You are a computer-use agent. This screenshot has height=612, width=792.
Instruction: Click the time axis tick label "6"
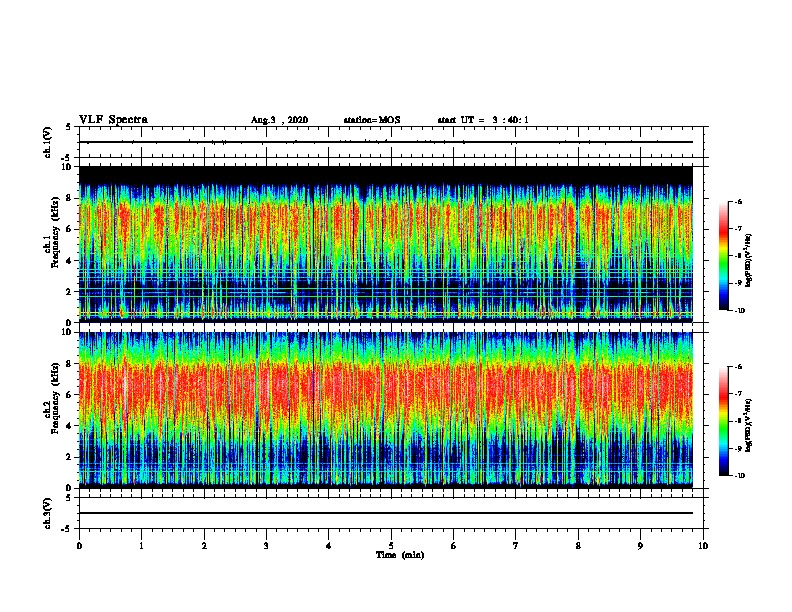point(454,546)
